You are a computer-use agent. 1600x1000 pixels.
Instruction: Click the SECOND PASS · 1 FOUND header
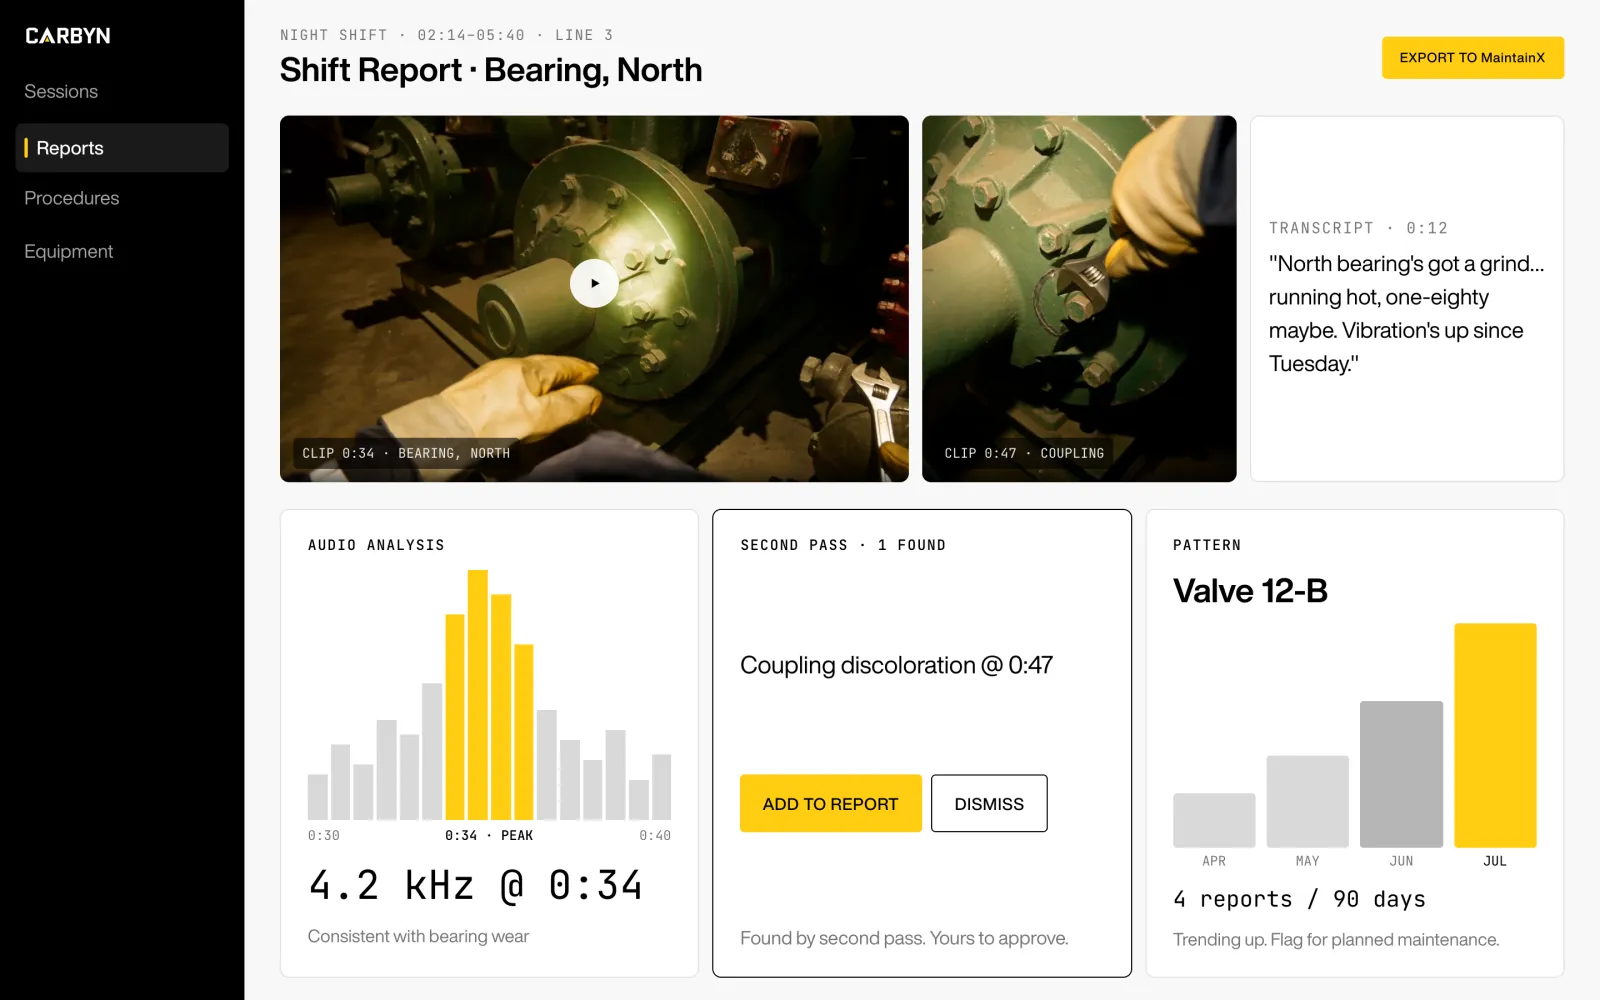click(x=843, y=545)
